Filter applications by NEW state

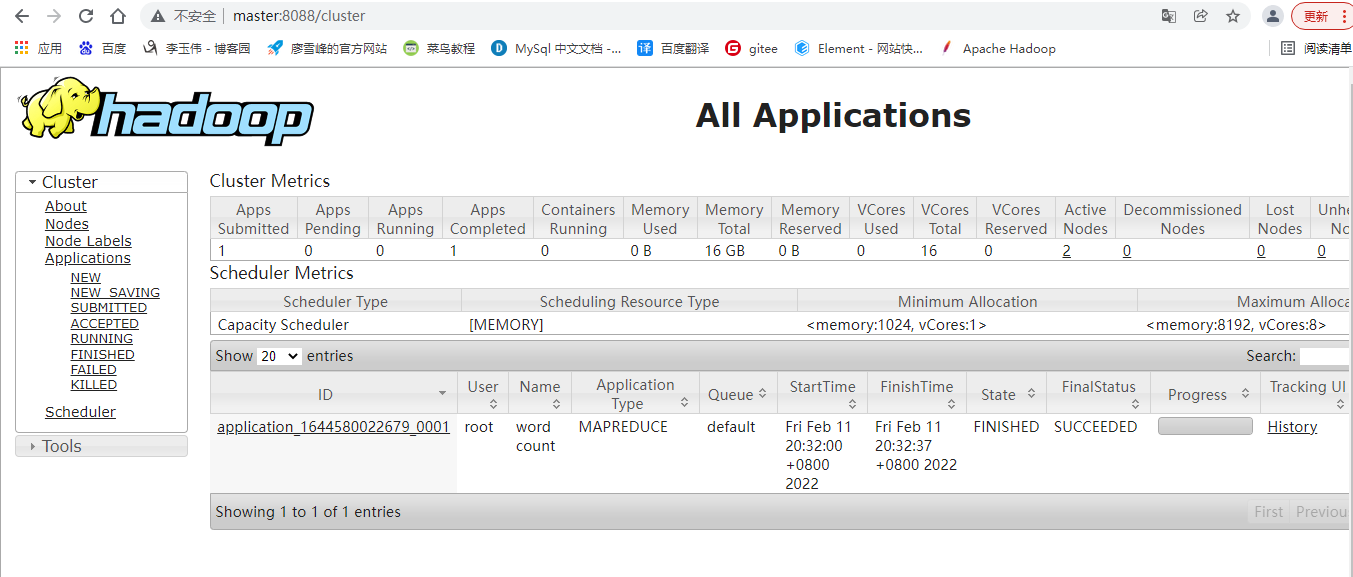coord(86,278)
